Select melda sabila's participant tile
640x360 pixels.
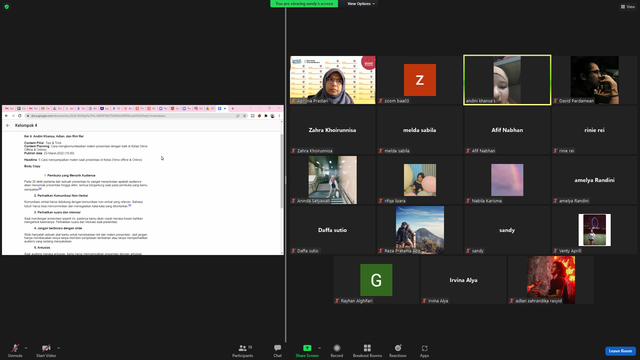pyautogui.click(x=420, y=130)
